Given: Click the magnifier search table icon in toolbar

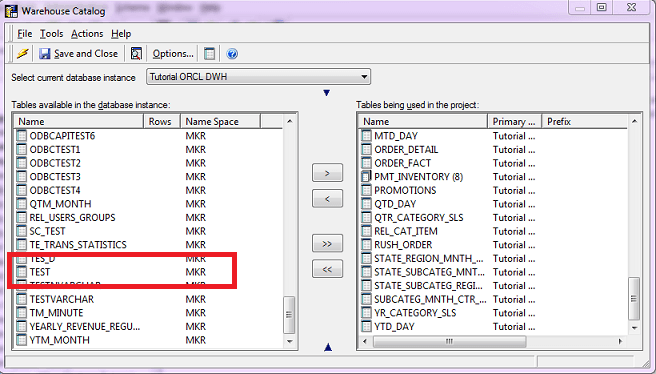Looking at the screenshot, I should coord(136,54).
